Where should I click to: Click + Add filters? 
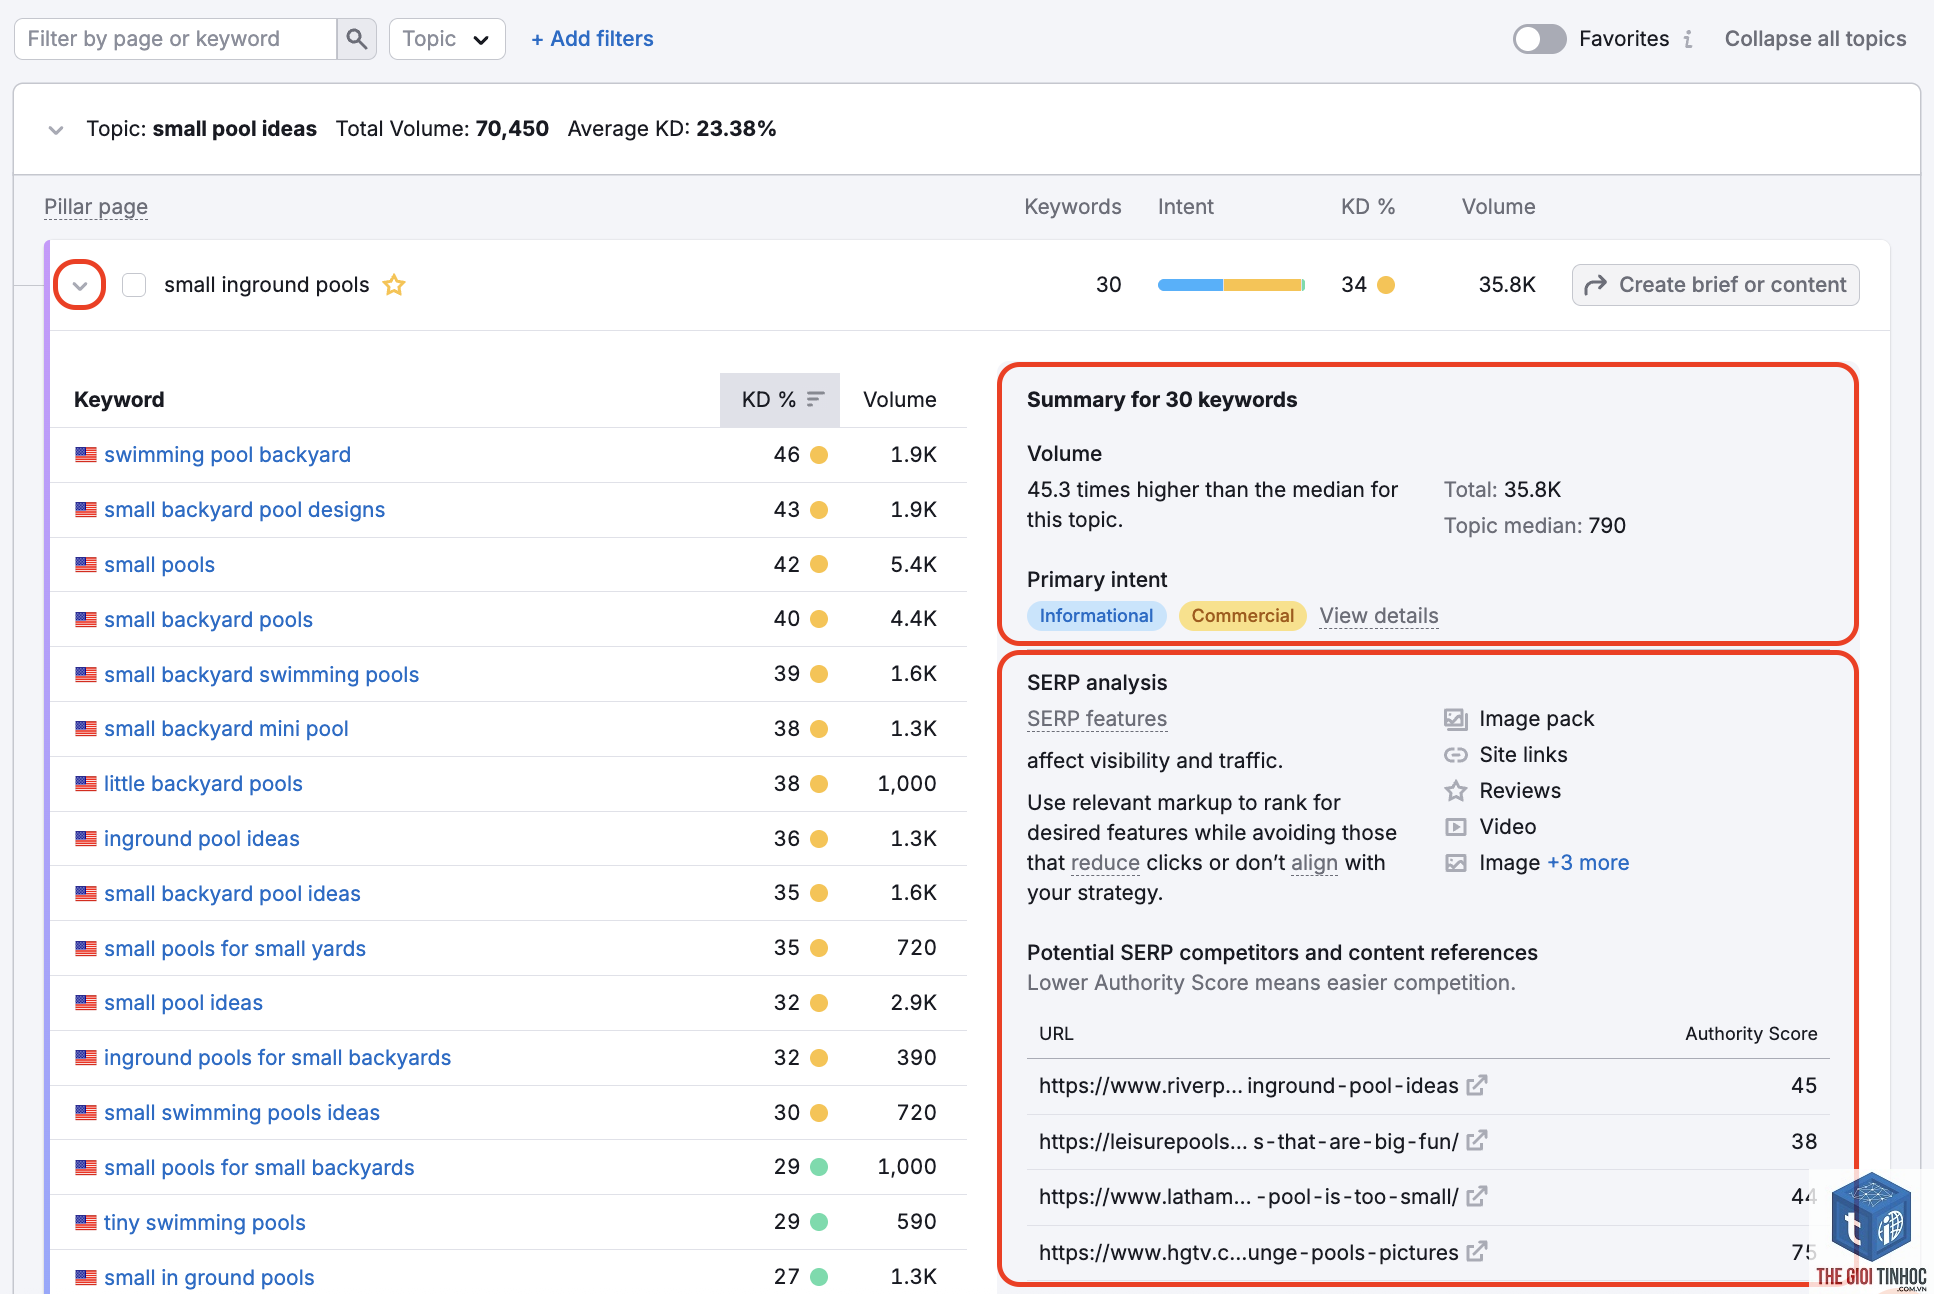coord(592,39)
